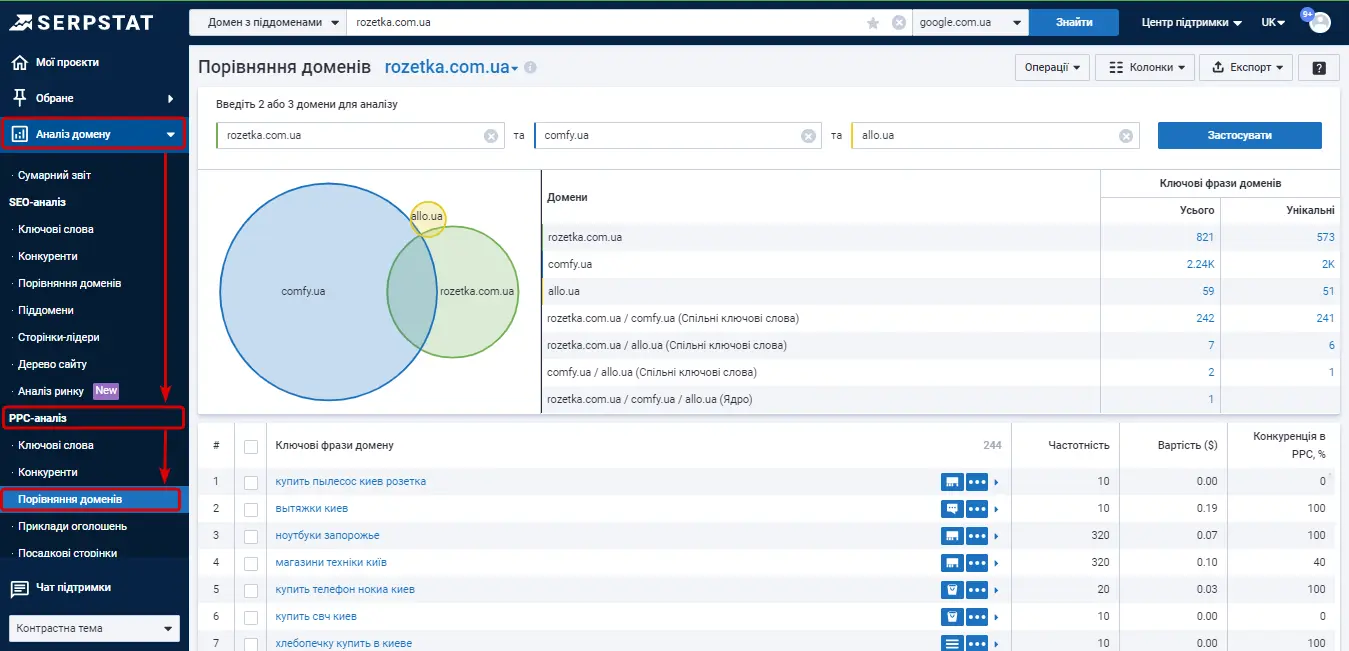The height and width of the screenshot is (651, 1349).
Task: Click the Чат підтримки chat icon
Action: click(19, 588)
